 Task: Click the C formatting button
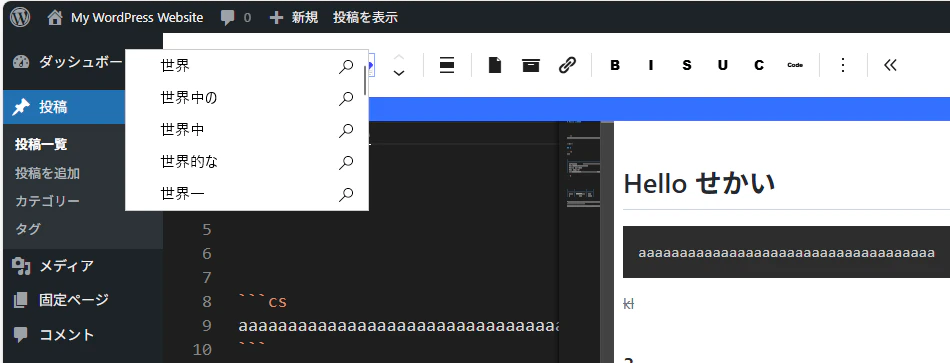759,65
